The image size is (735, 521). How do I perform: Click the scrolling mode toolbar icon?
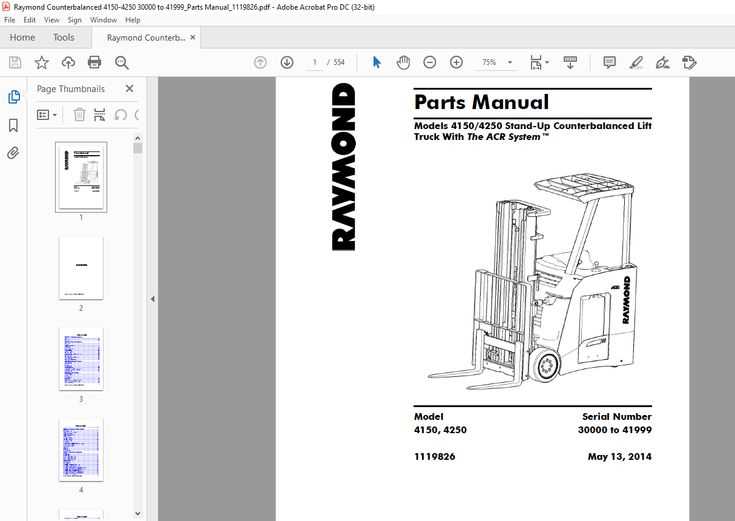click(x=570, y=62)
